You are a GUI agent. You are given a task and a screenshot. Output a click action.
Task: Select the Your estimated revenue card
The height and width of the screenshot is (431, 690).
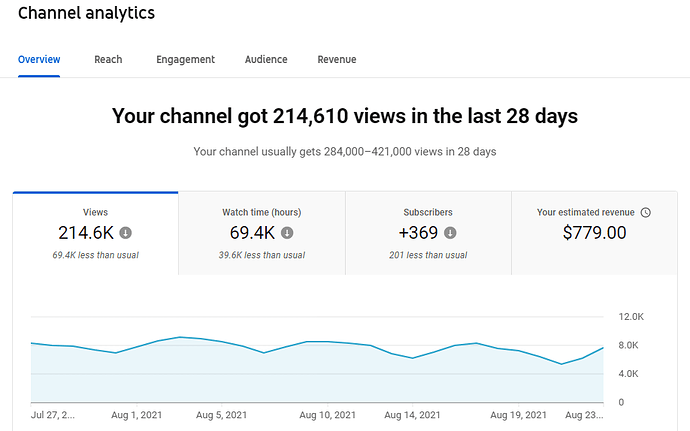594,233
